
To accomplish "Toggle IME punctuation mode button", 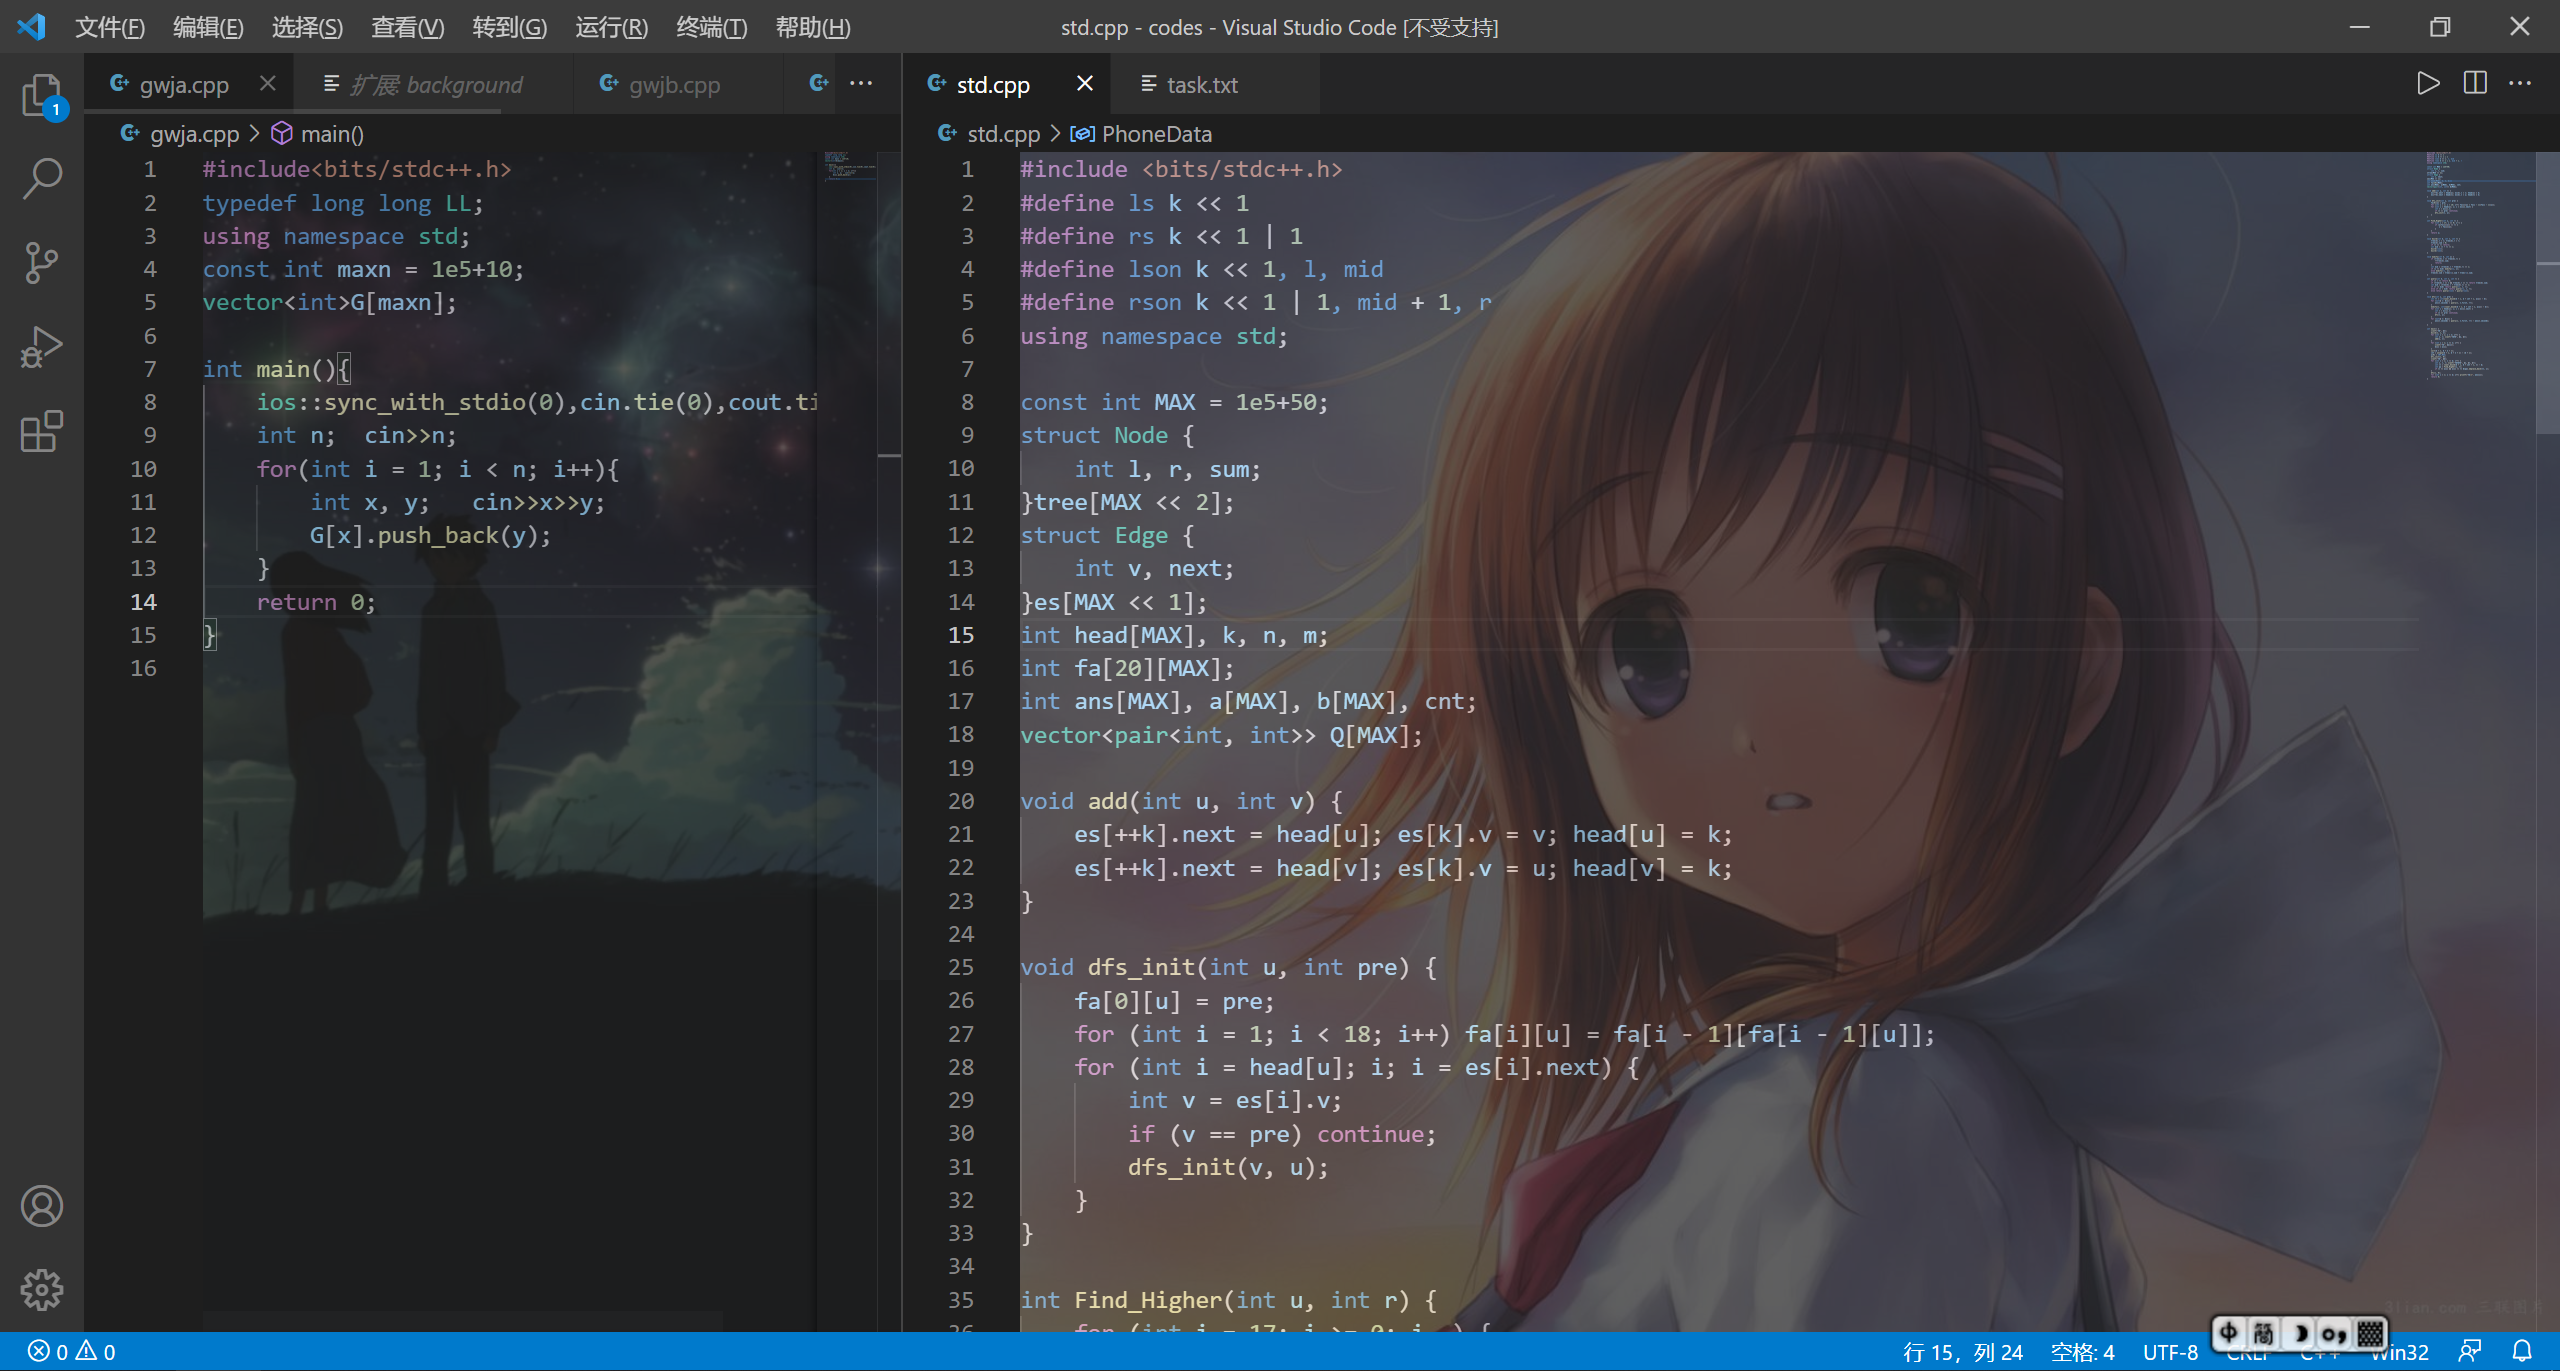I will click(2333, 1333).
